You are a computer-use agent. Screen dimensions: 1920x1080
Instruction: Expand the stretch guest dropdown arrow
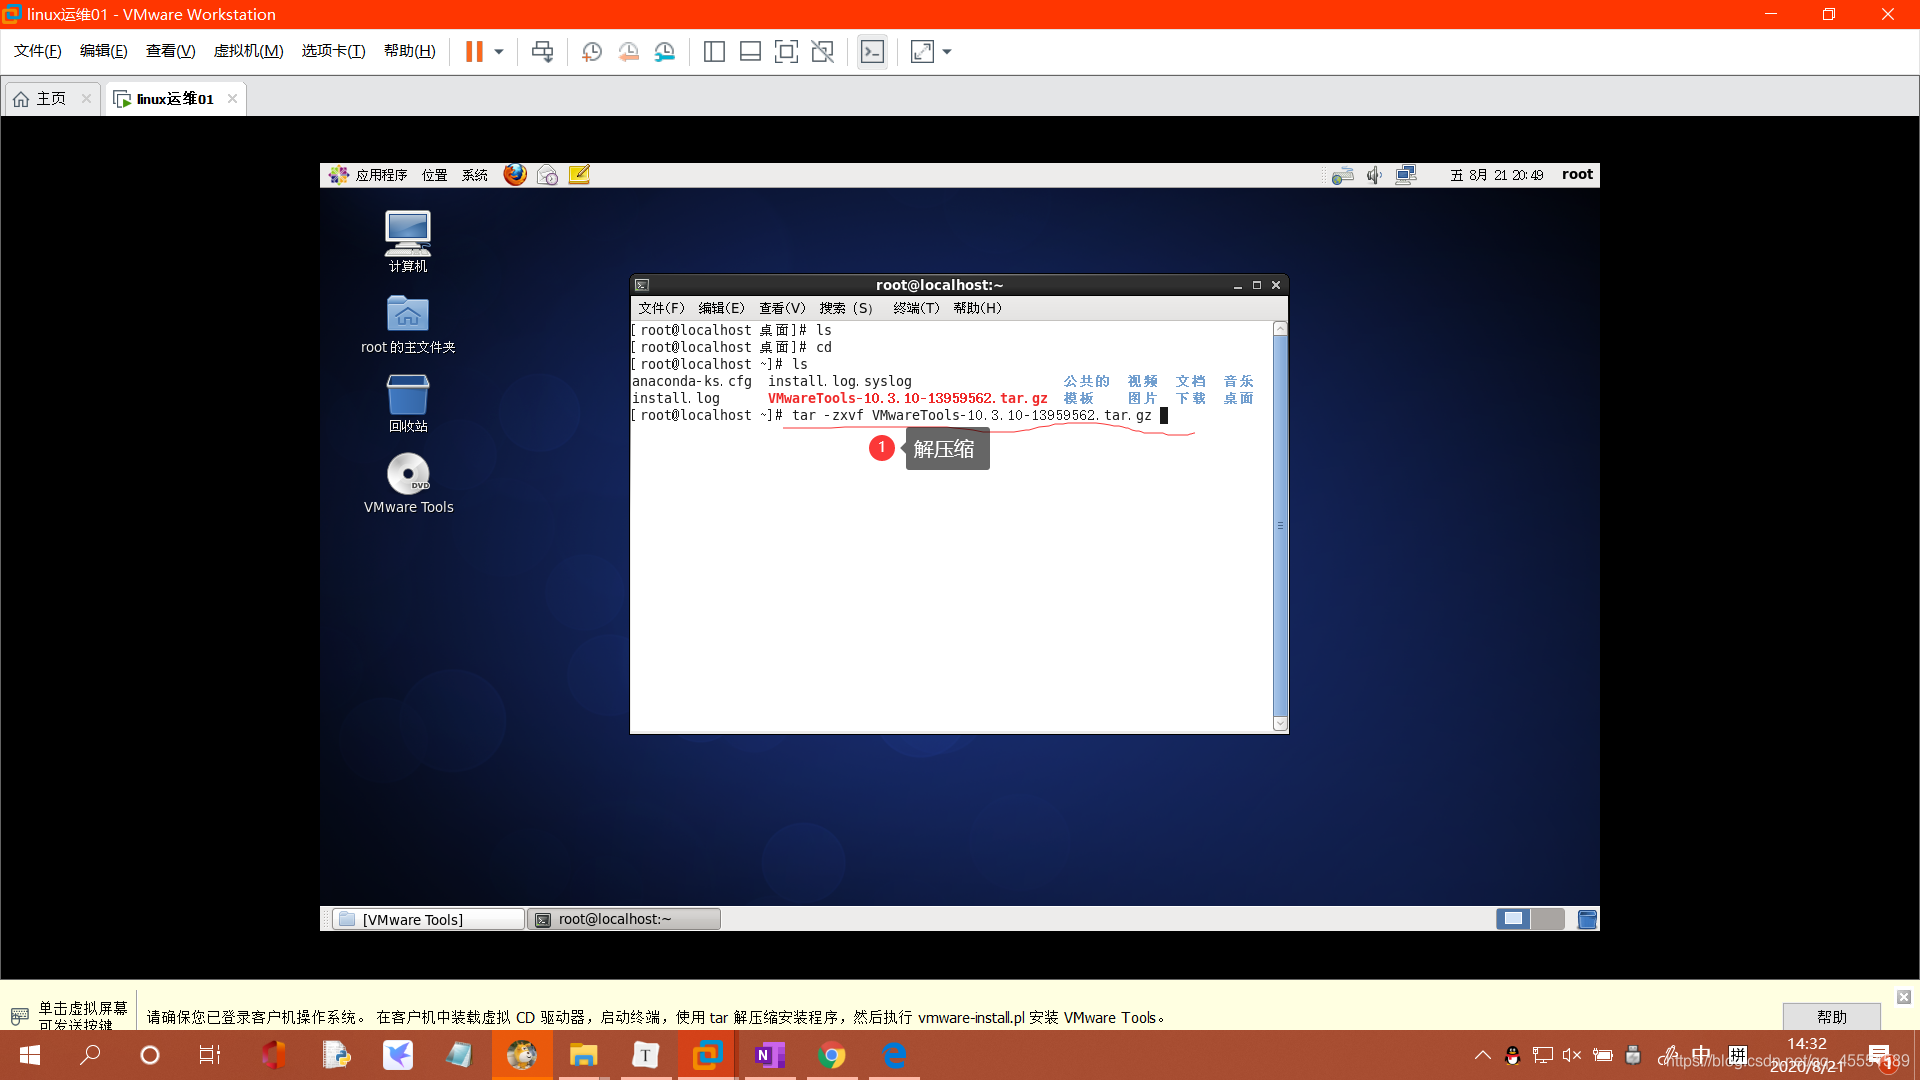click(x=946, y=52)
